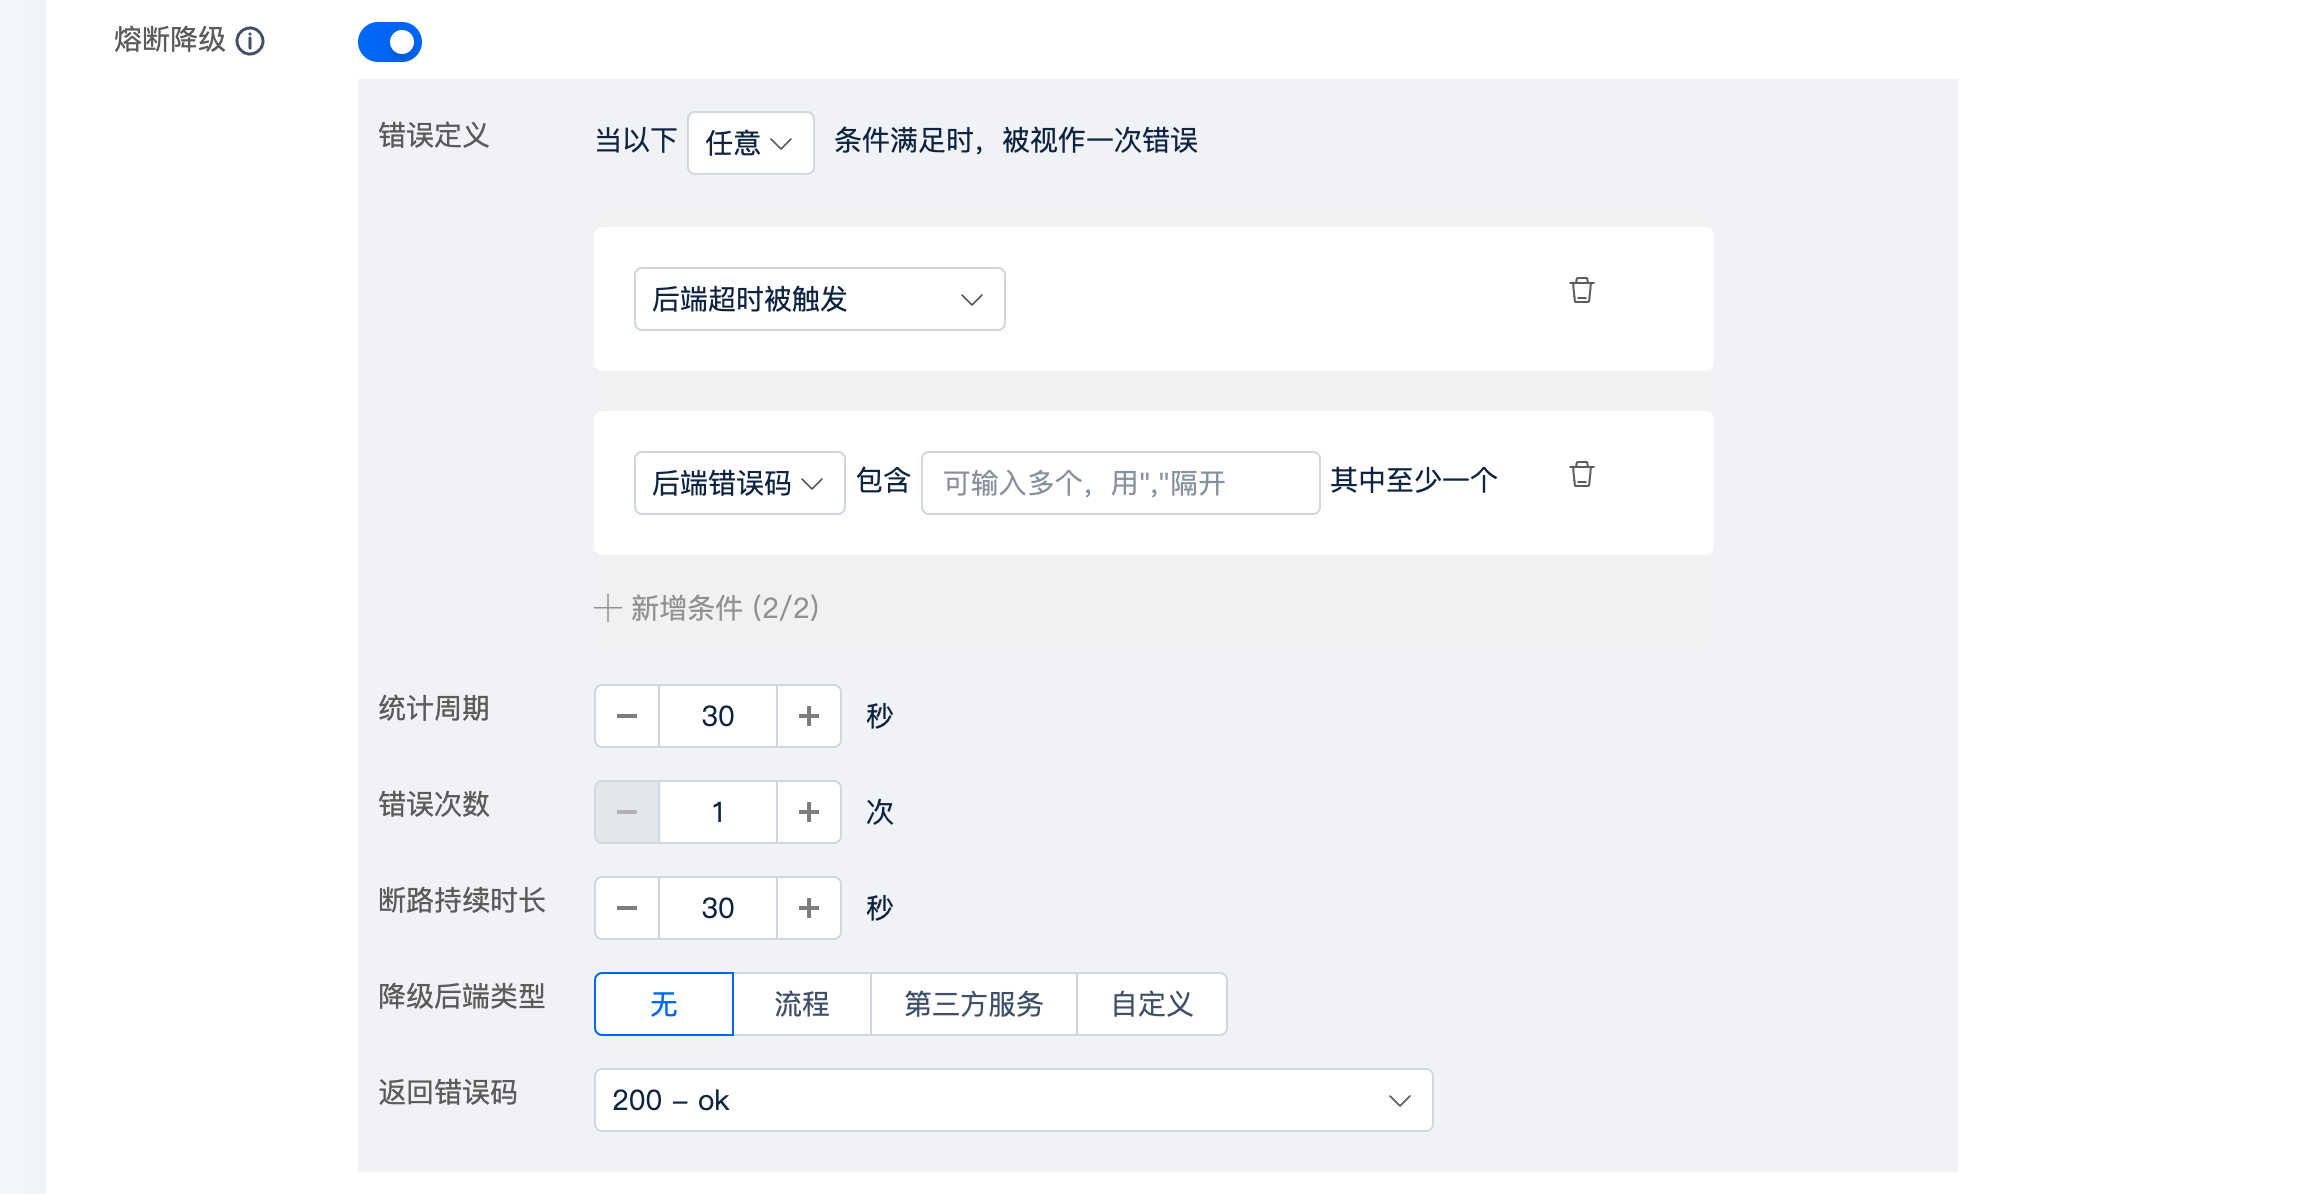Open the 任意 condition match dropdown

(x=751, y=143)
